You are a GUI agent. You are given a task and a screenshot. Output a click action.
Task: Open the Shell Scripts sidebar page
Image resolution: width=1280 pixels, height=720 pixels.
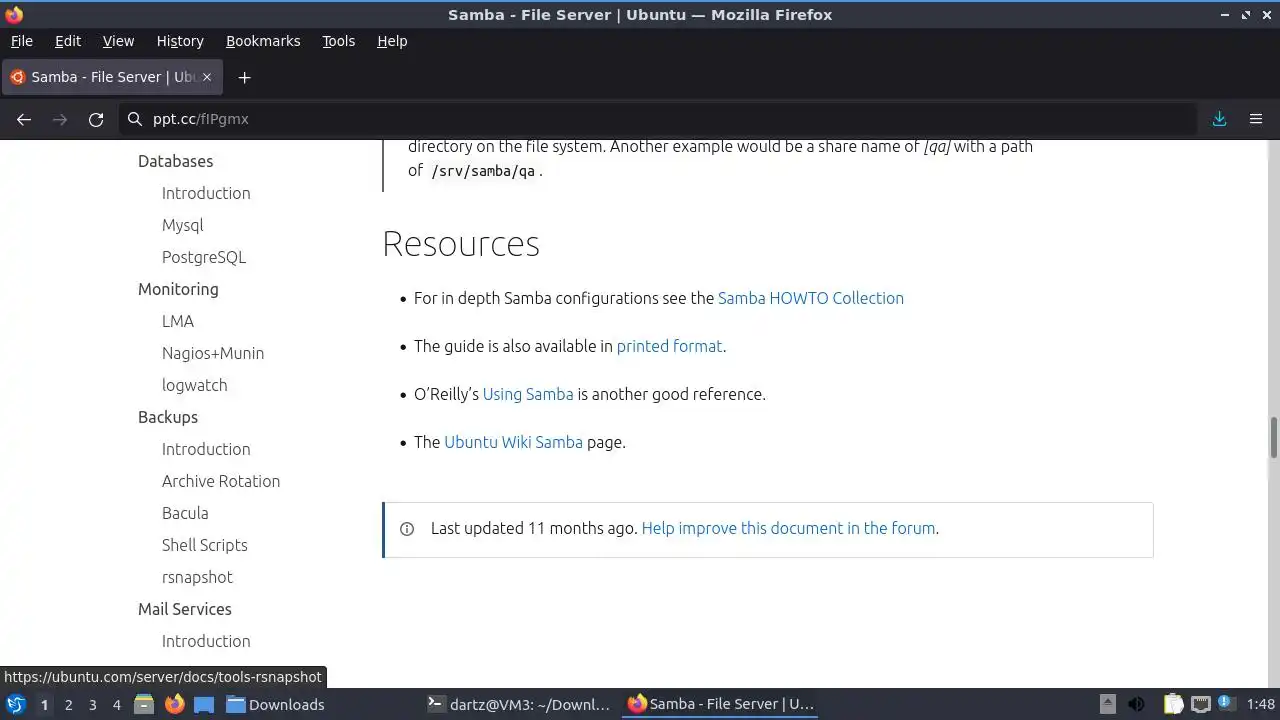204,545
